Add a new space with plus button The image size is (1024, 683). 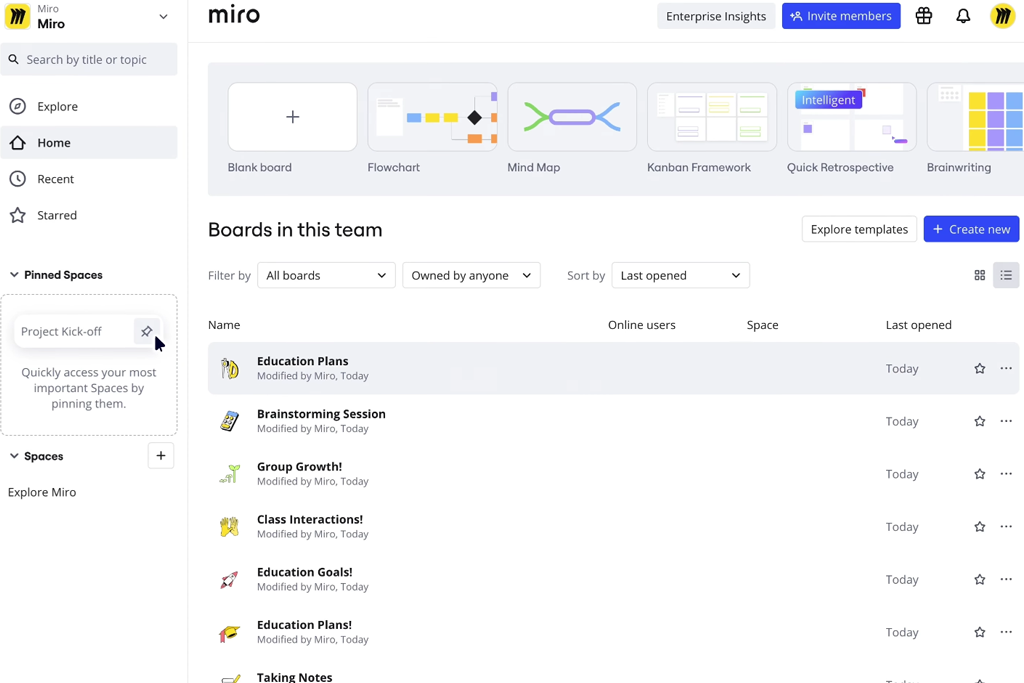pyautogui.click(x=161, y=456)
